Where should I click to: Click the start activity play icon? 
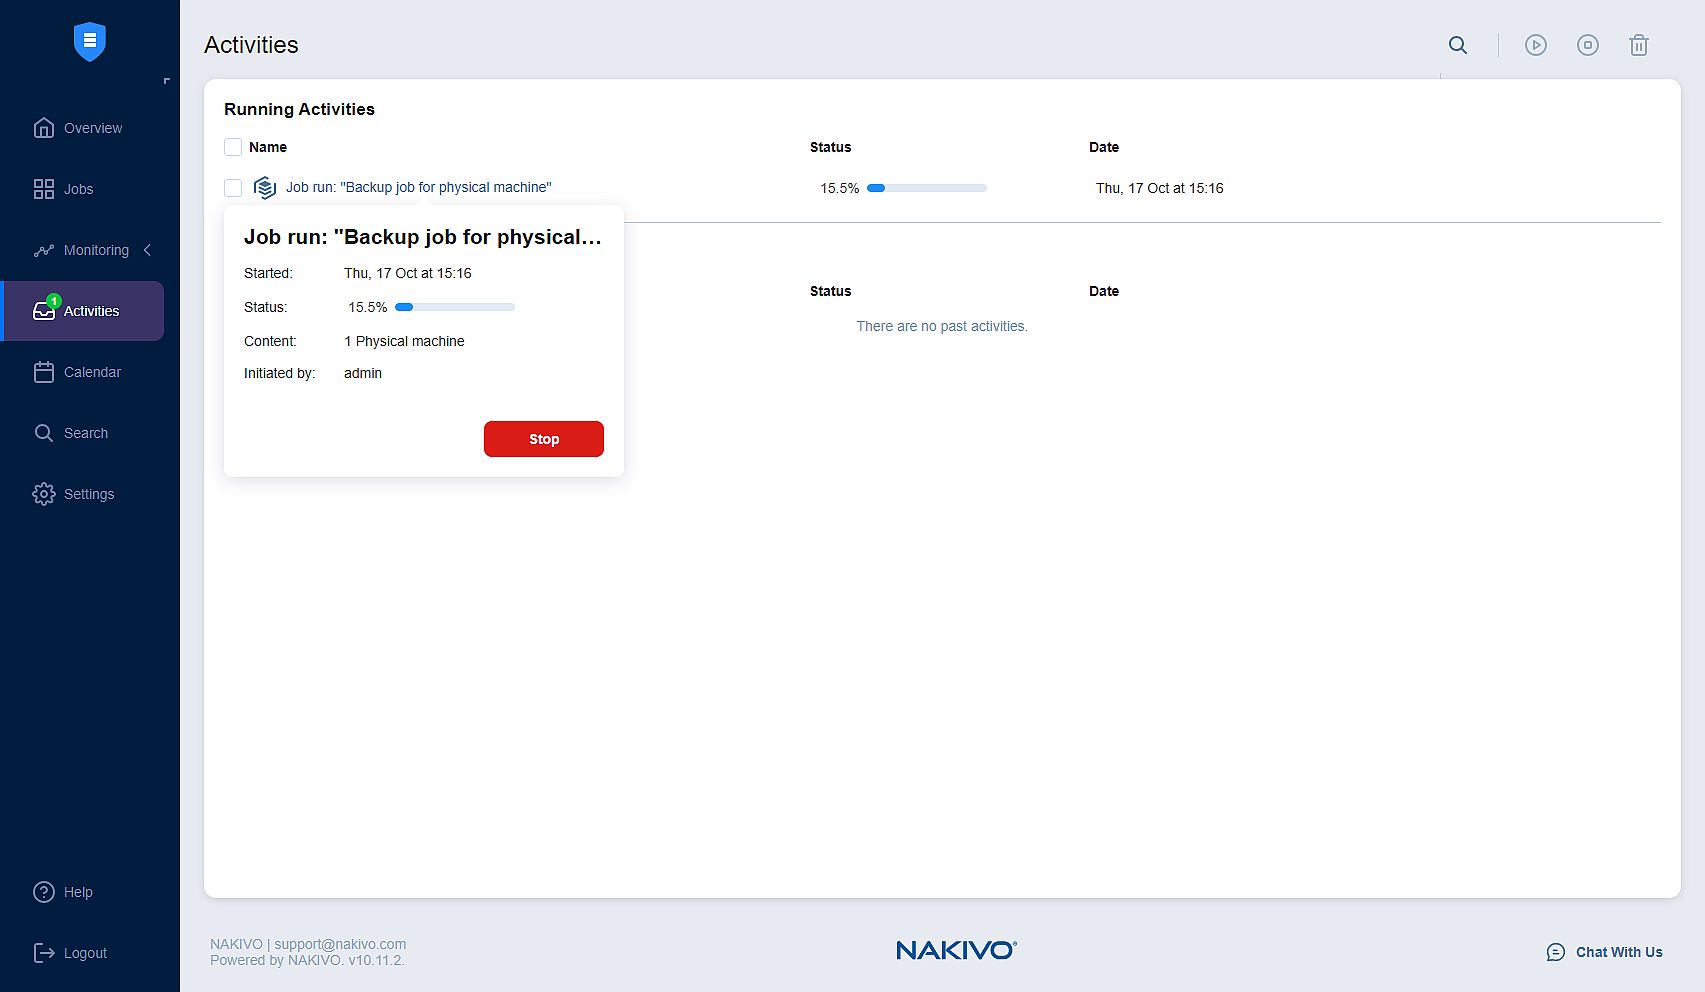[x=1535, y=45]
